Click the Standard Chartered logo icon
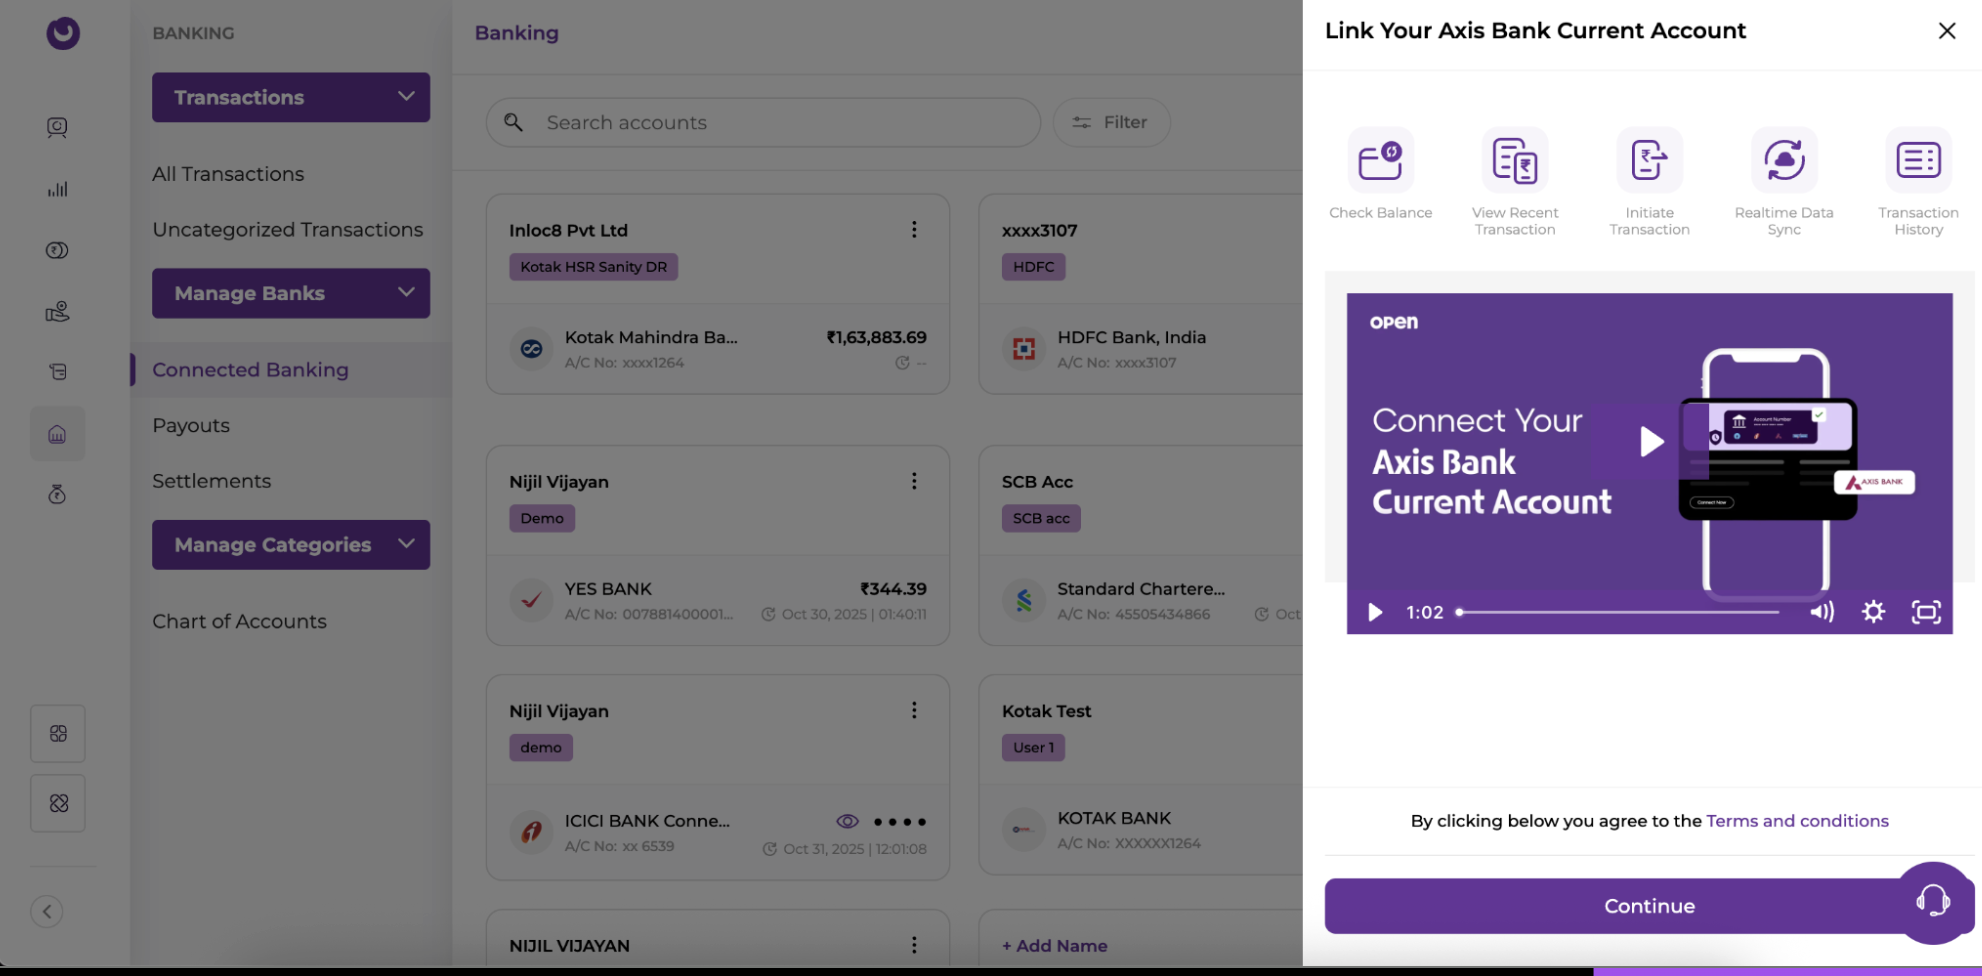This screenshot has height=976, width=1982. pos(1024,600)
